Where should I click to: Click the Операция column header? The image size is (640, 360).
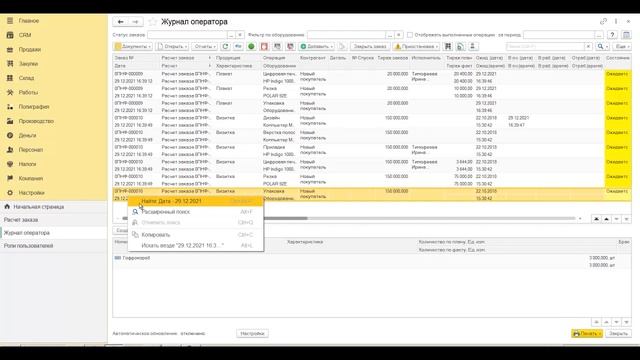pyautogui.click(x=280, y=58)
